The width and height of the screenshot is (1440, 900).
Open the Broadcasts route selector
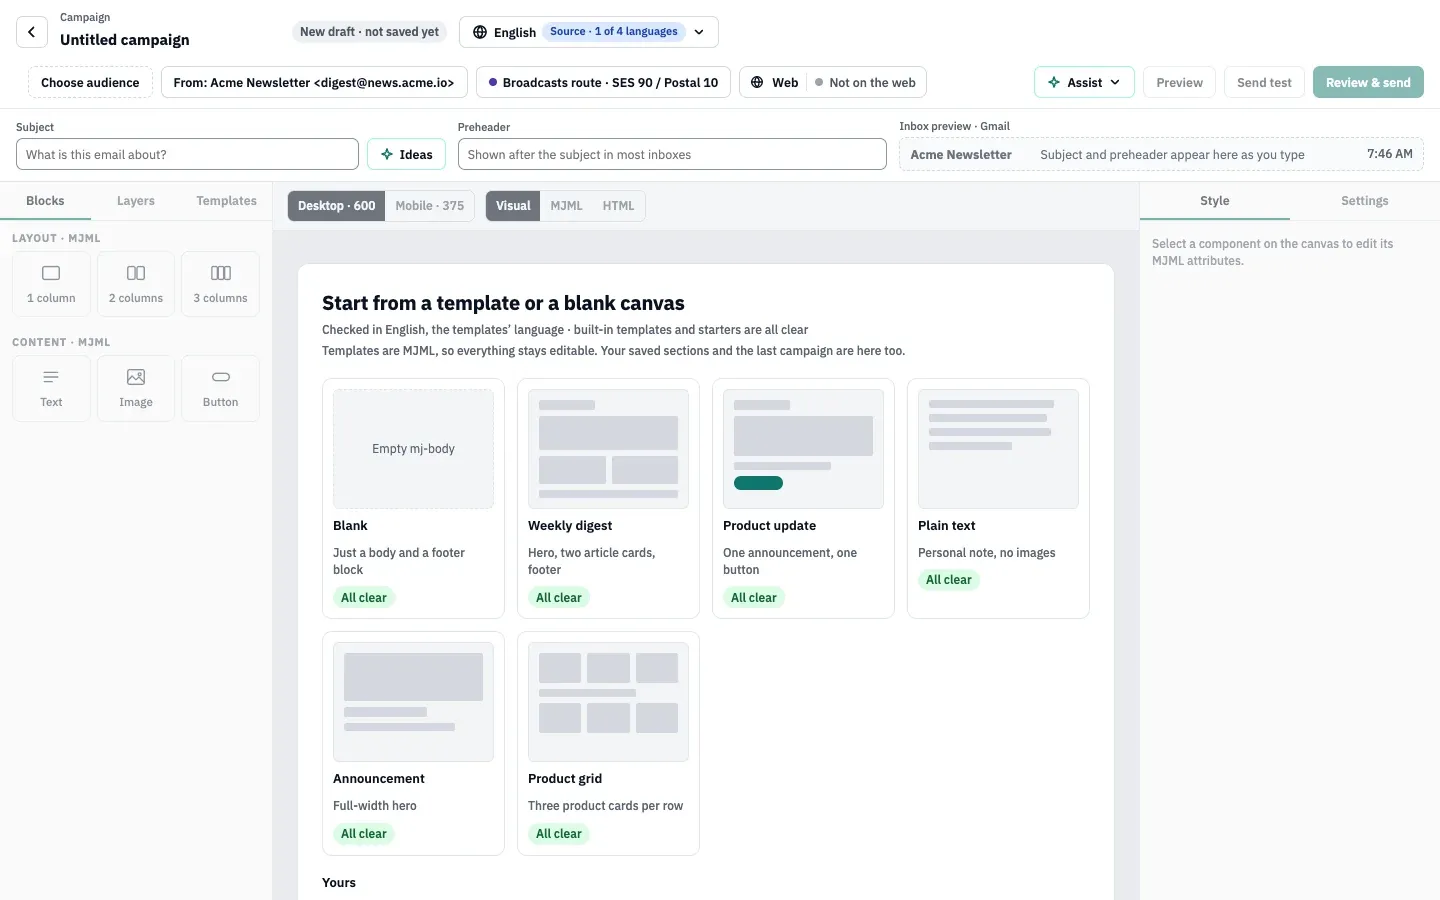(603, 82)
